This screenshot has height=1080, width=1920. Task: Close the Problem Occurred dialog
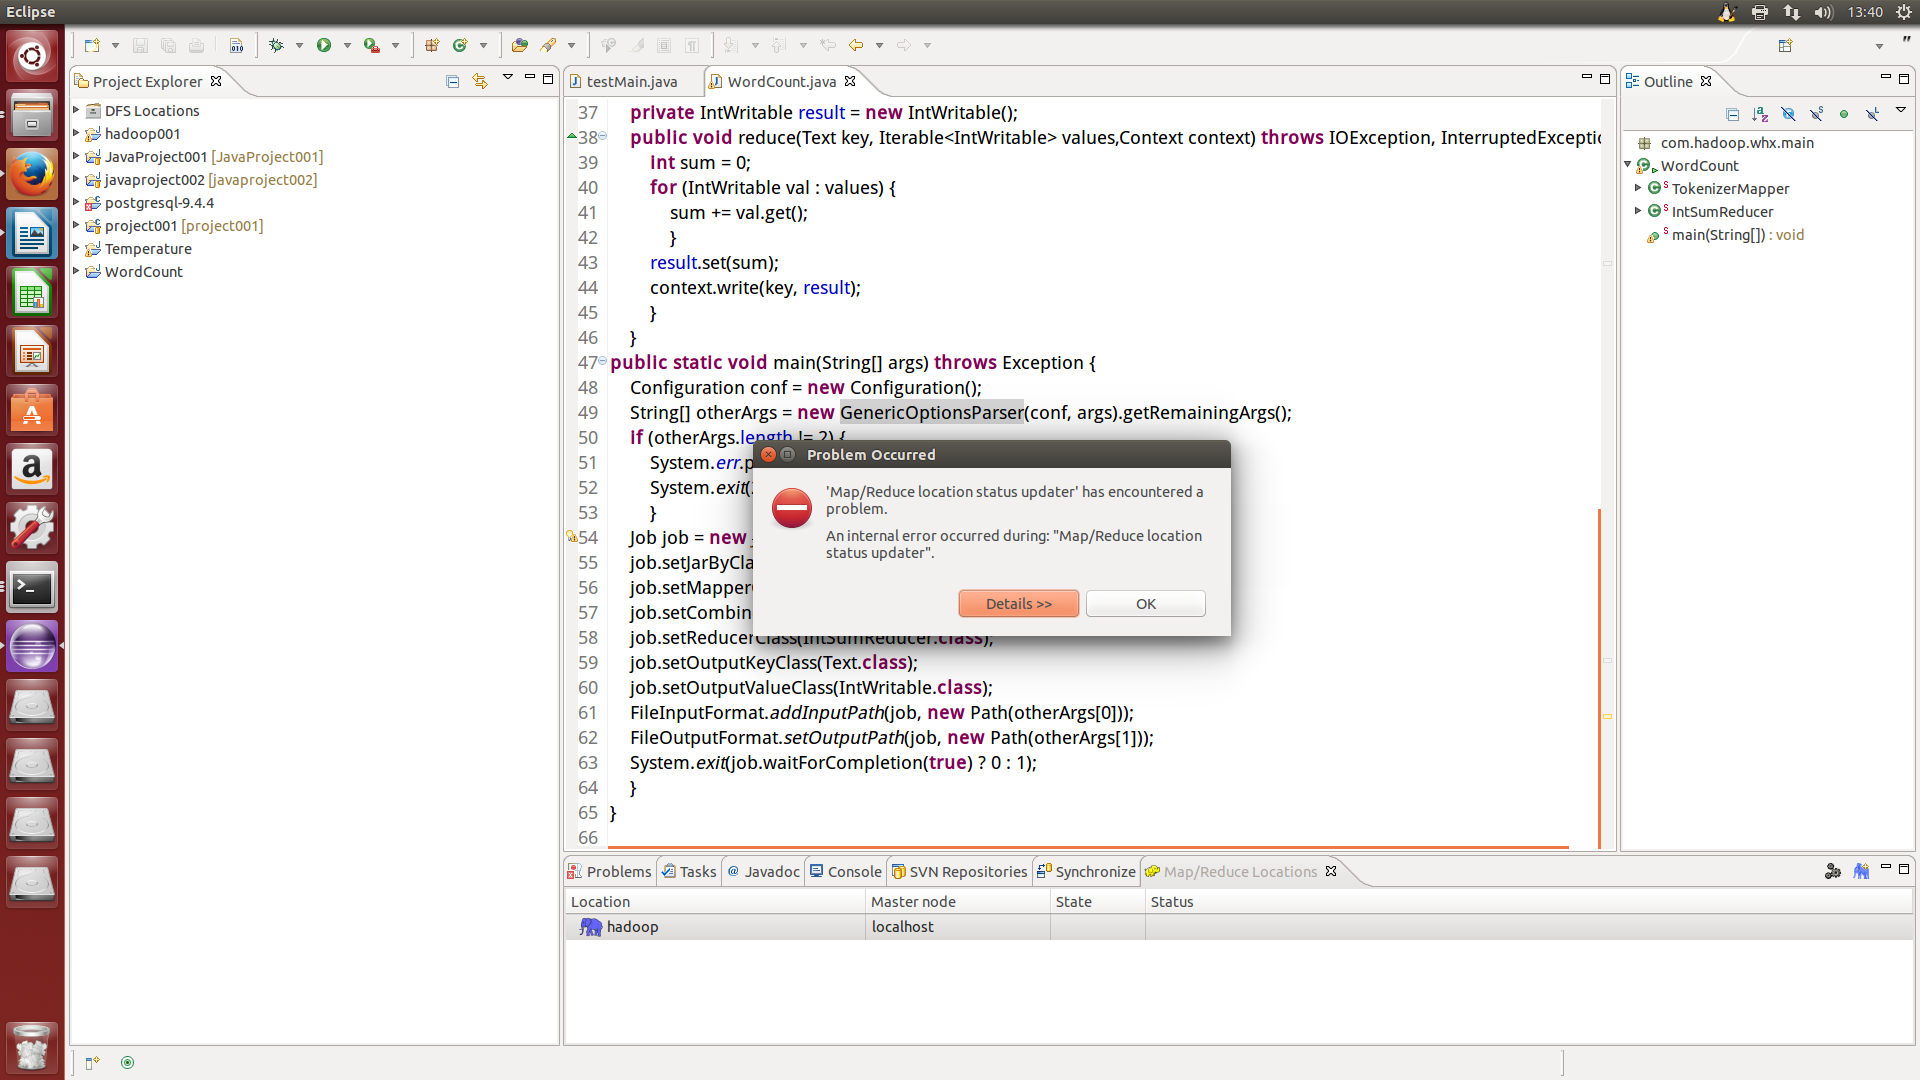point(768,454)
